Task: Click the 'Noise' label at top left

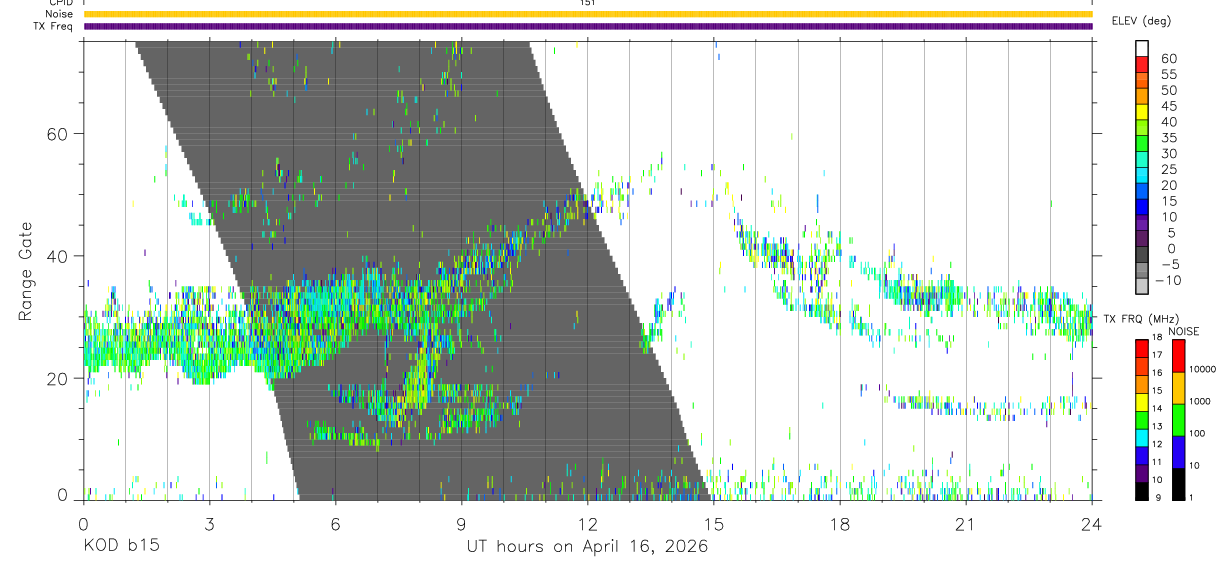Action: (61, 14)
